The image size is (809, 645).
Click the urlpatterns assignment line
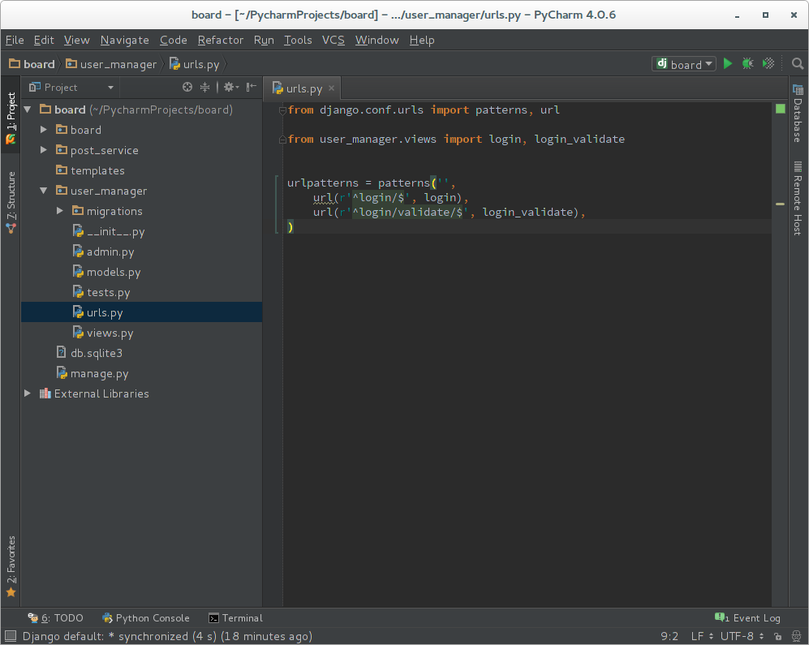(371, 183)
